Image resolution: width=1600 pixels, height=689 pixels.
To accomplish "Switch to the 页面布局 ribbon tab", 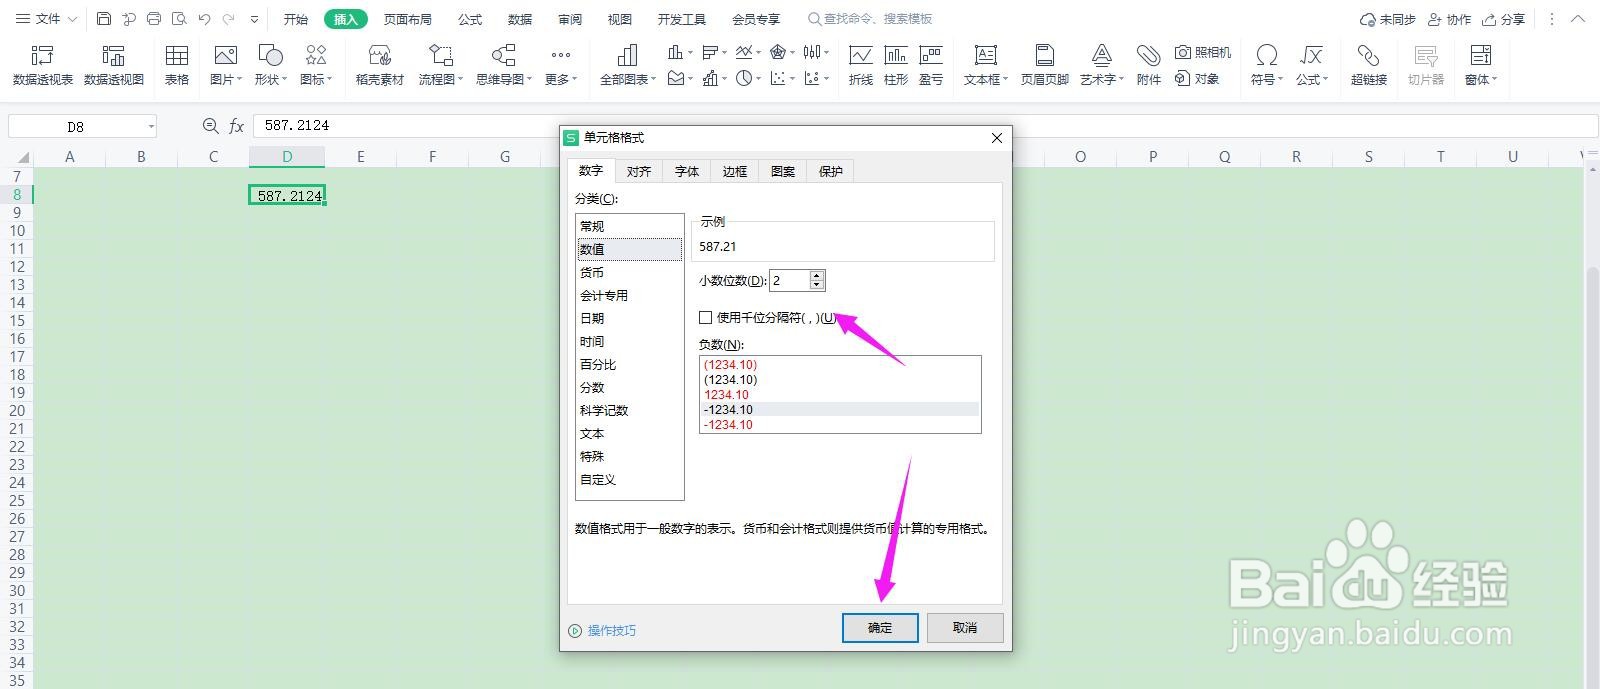I will tap(408, 19).
